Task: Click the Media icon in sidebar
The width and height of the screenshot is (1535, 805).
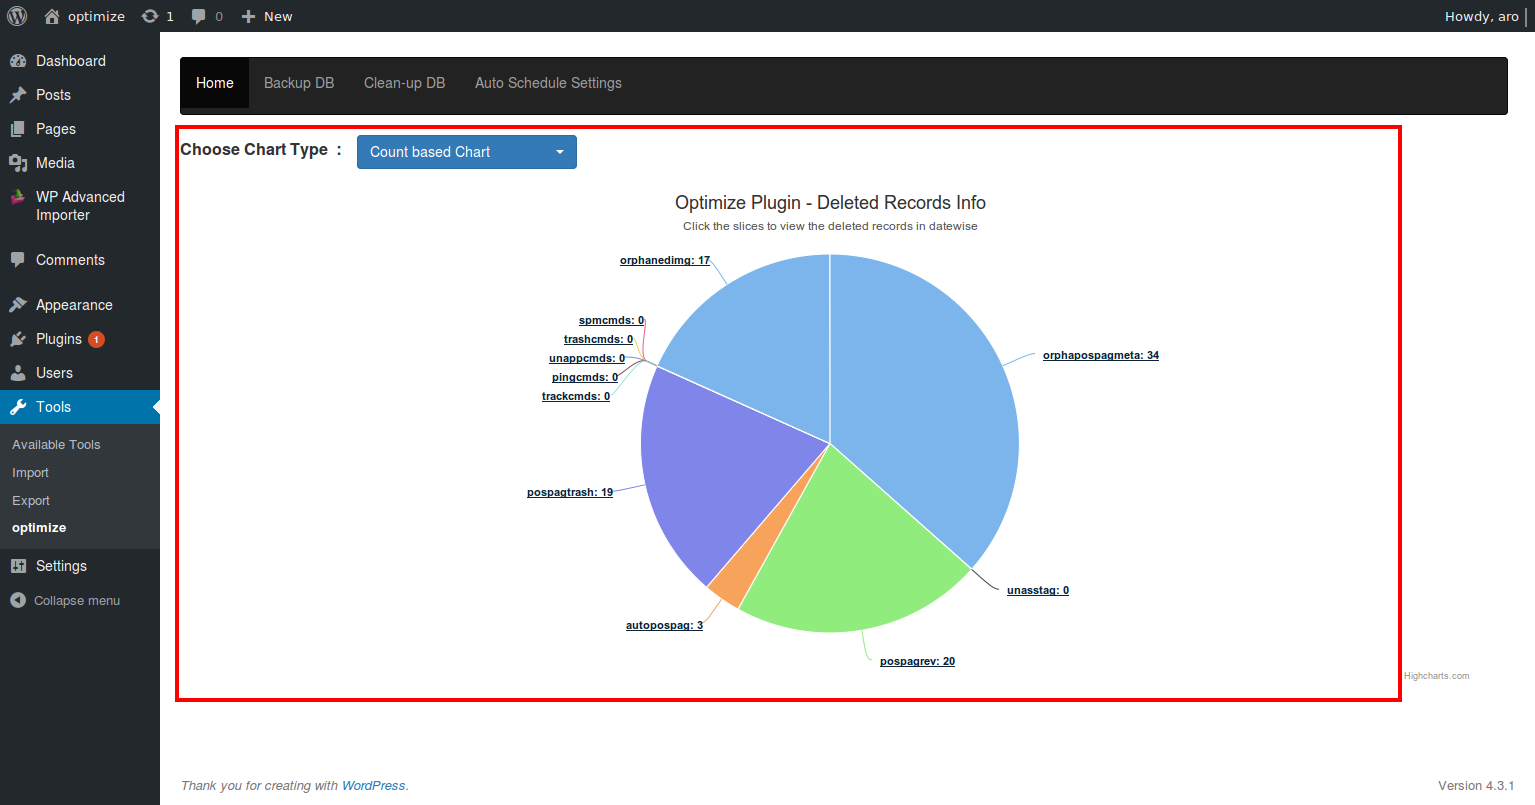Action: click(x=18, y=163)
